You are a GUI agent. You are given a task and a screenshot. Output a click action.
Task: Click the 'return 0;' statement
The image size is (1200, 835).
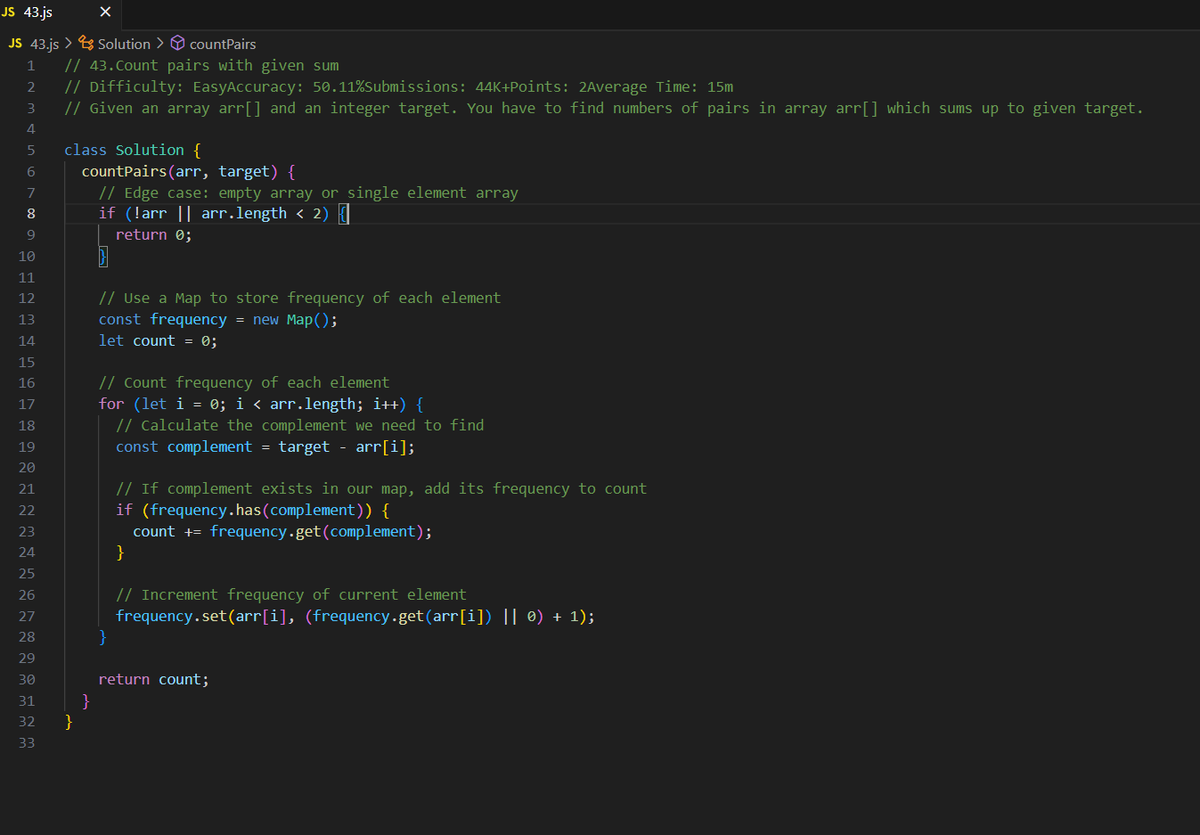[153, 235]
